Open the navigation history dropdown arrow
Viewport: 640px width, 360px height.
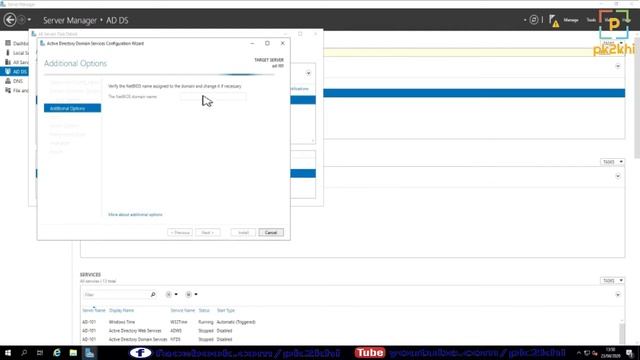pos(29,20)
